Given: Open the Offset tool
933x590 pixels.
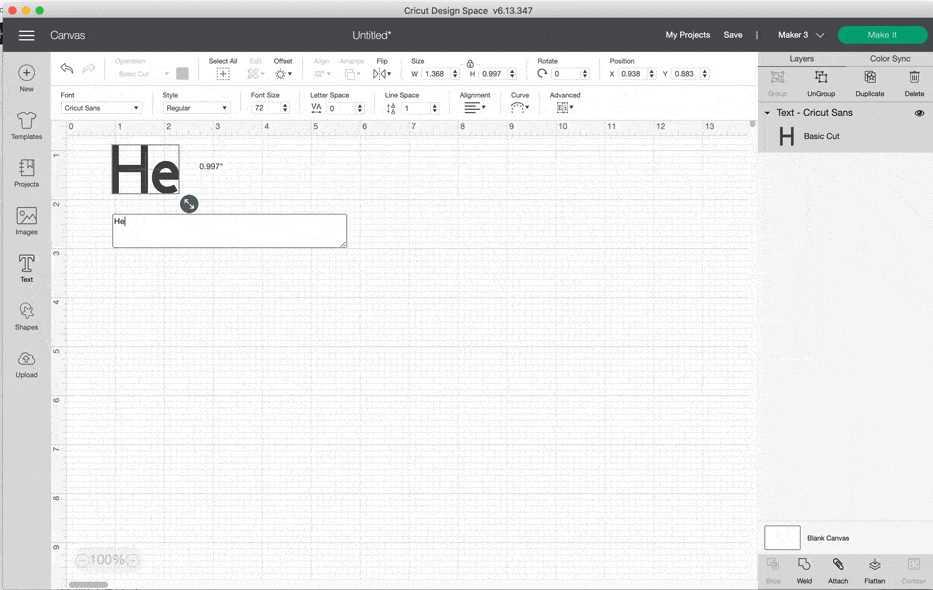Looking at the screenshot, I should [283, 74].
